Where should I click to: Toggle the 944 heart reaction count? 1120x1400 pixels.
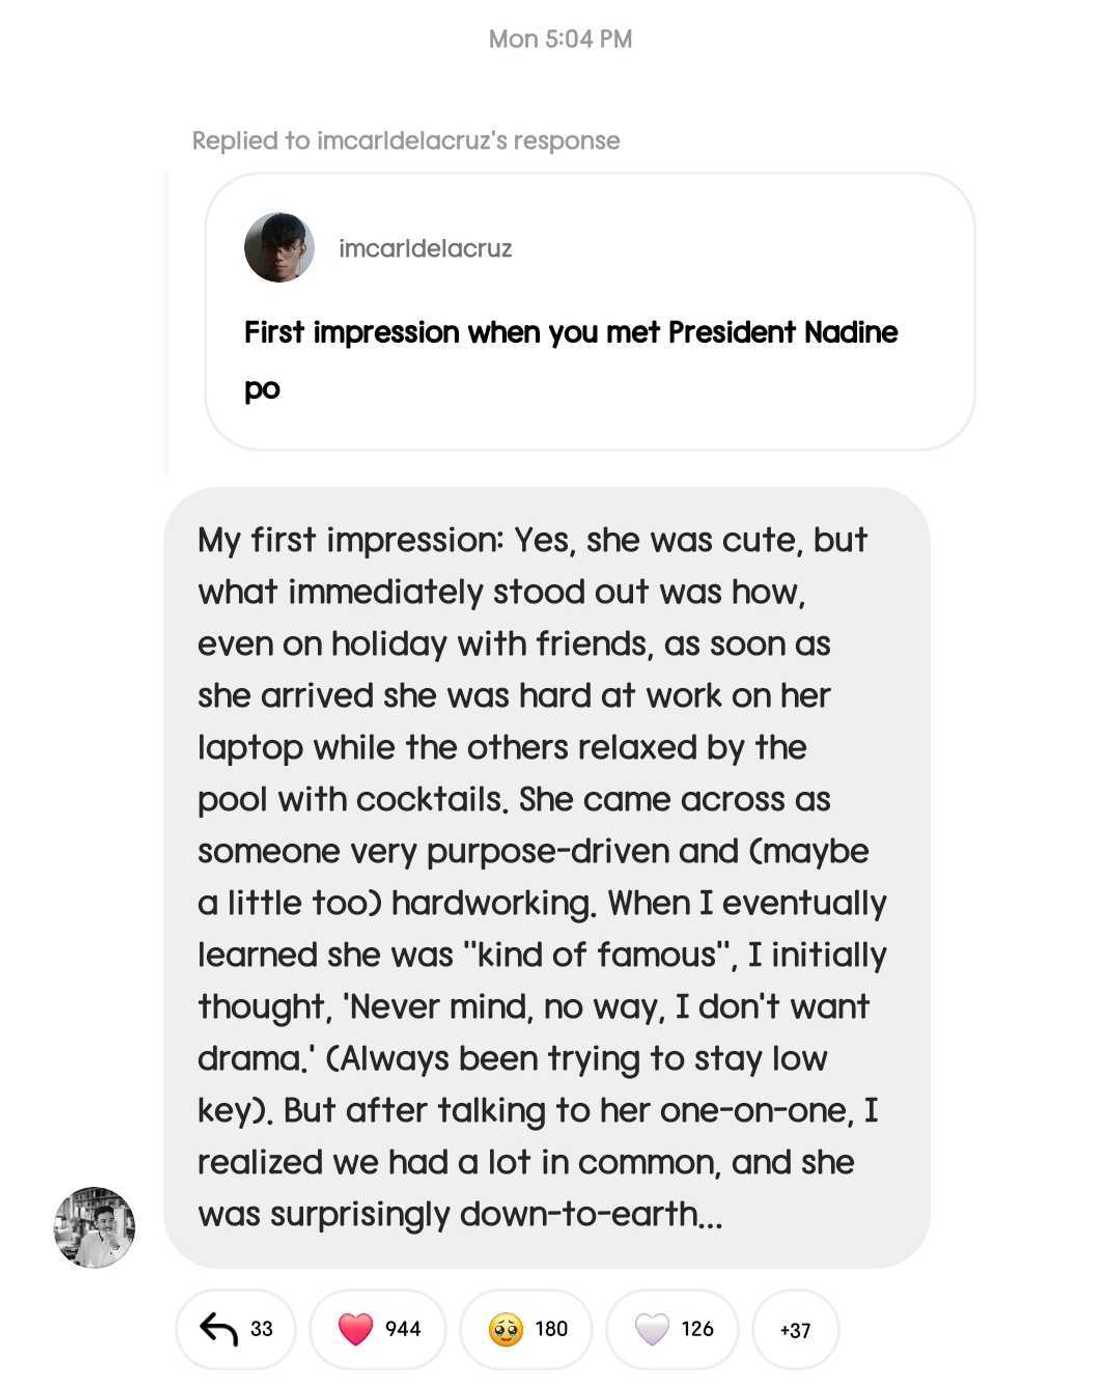403,1329
